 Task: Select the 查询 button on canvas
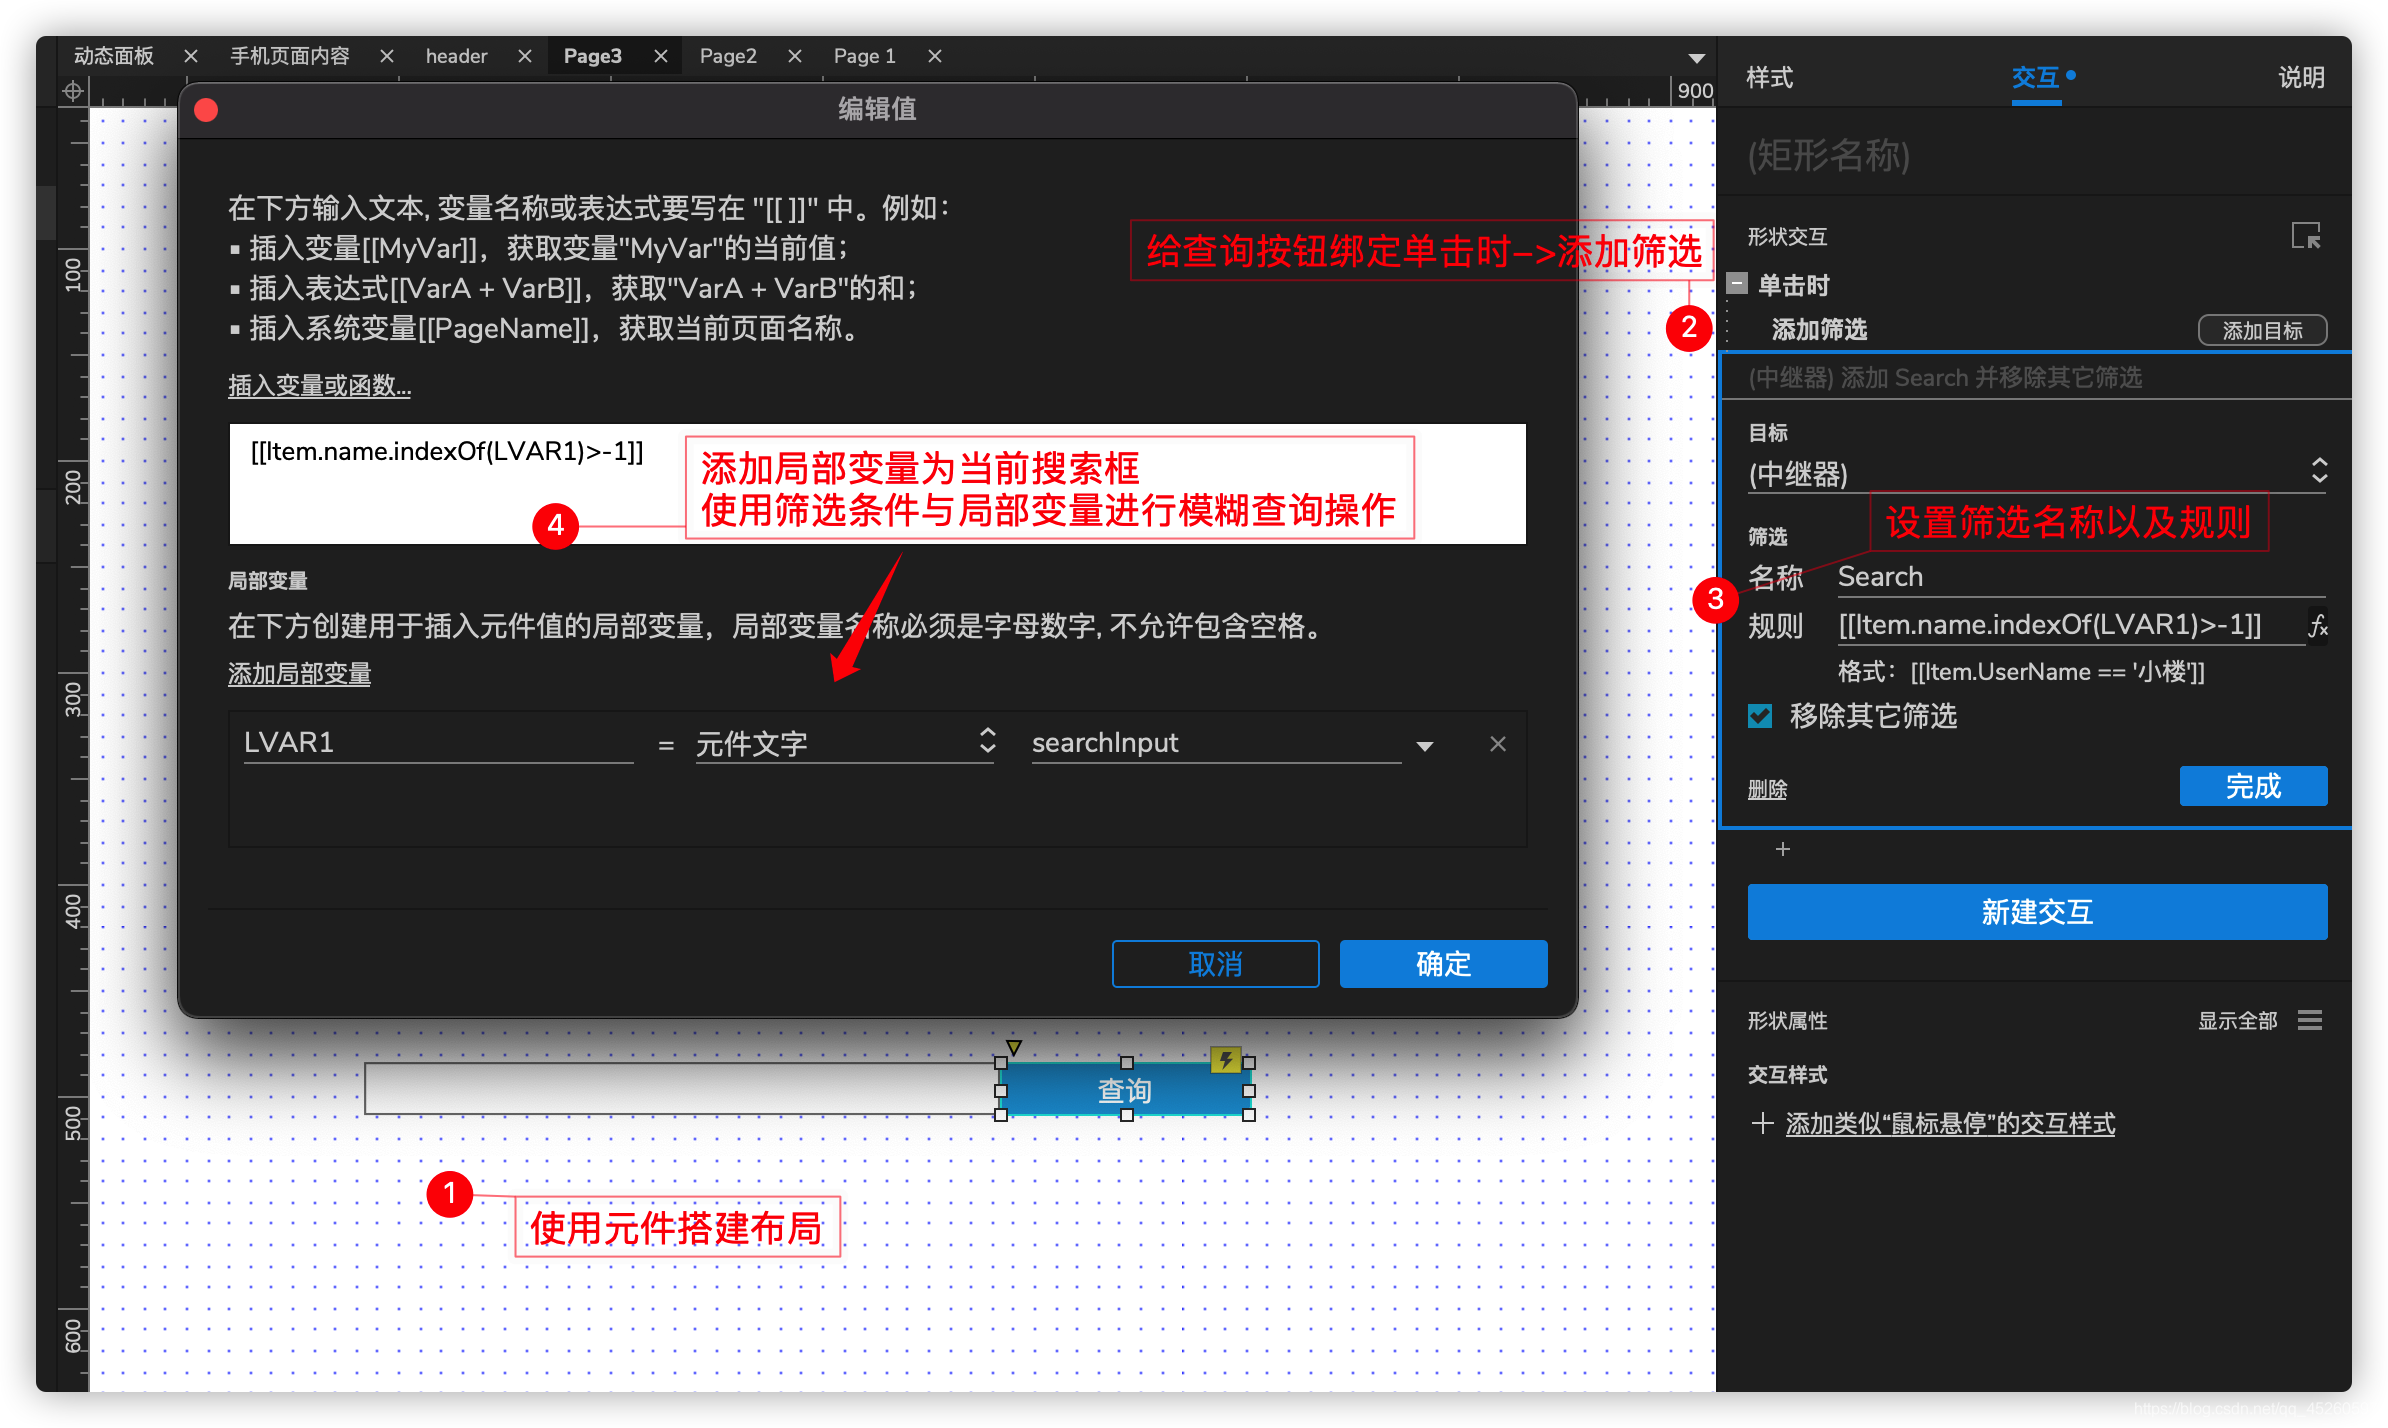point(1125,1089)
